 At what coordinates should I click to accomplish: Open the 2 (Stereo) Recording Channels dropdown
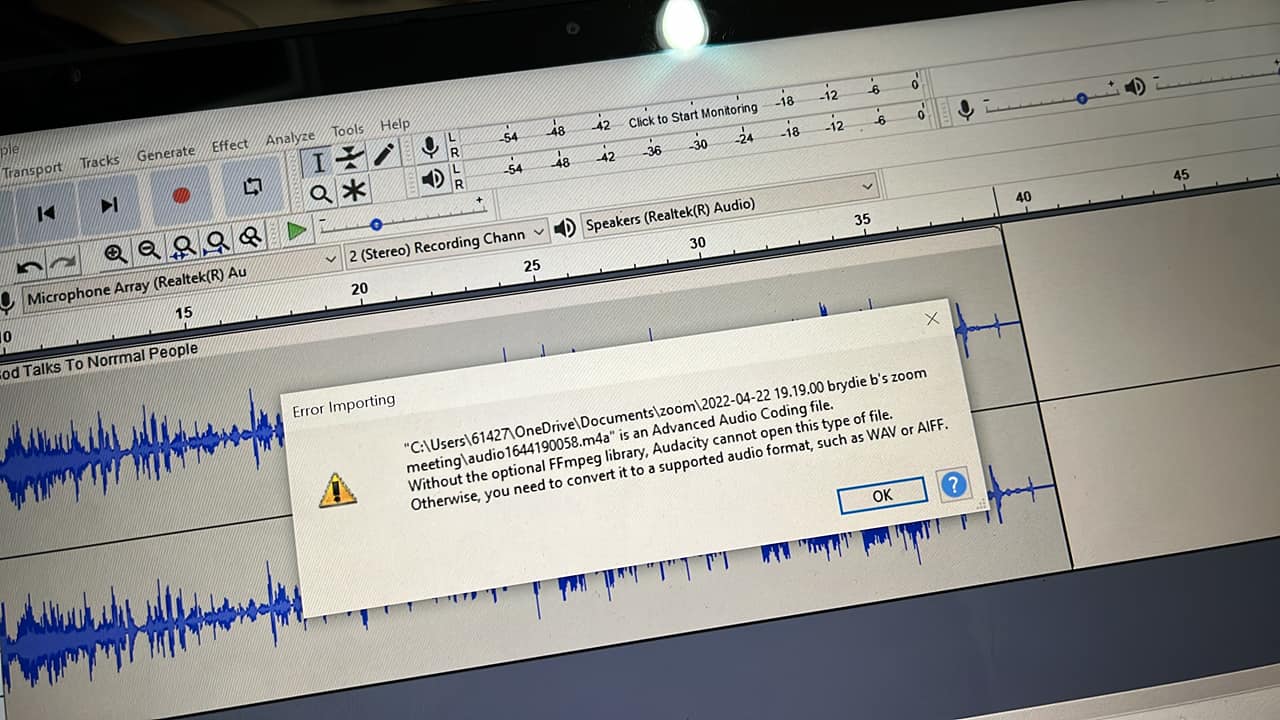tap(447, 242)
